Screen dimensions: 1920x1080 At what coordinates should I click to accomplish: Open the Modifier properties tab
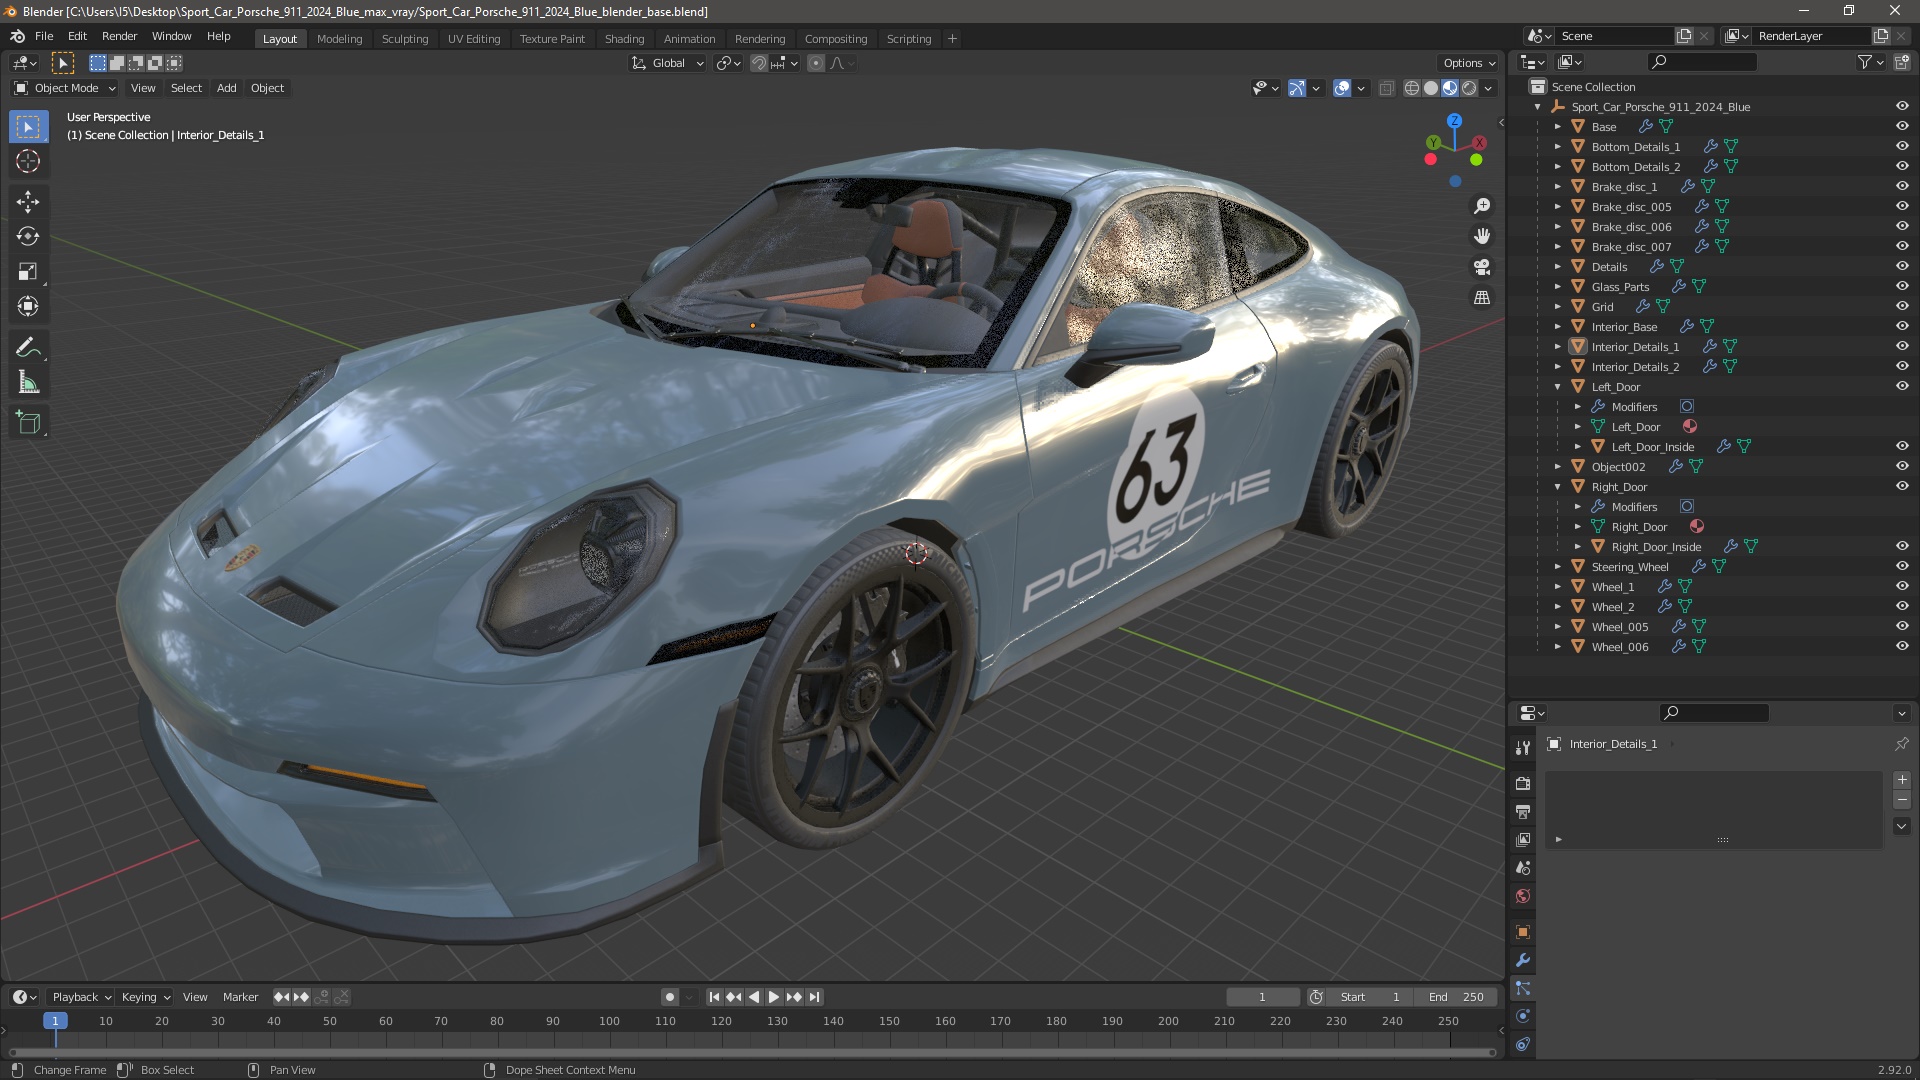[1523, 960]
